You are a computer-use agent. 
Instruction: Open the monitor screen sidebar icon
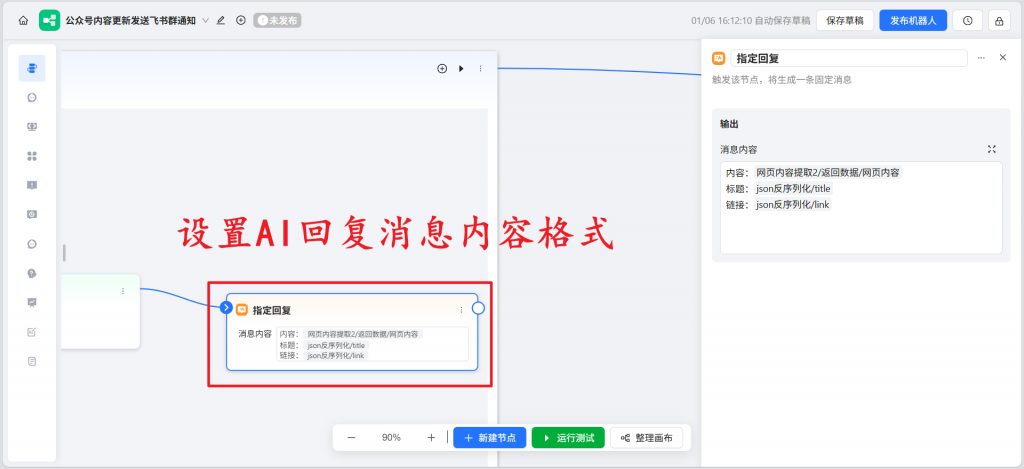[x=32, y=127]
